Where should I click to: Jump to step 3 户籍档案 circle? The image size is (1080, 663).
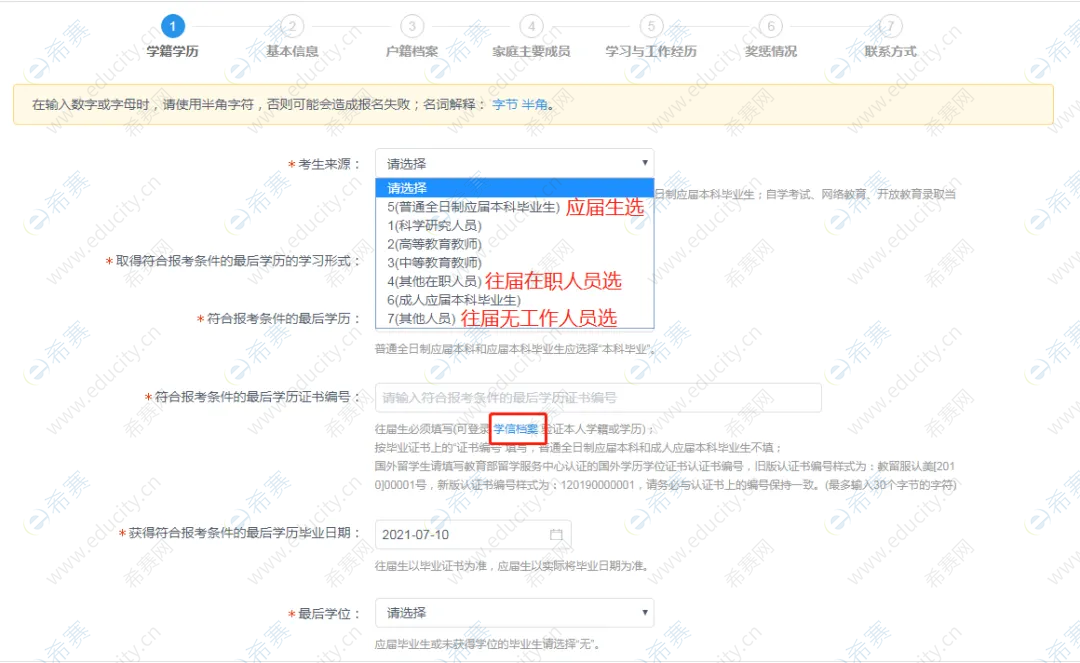(x=411, y=26)
